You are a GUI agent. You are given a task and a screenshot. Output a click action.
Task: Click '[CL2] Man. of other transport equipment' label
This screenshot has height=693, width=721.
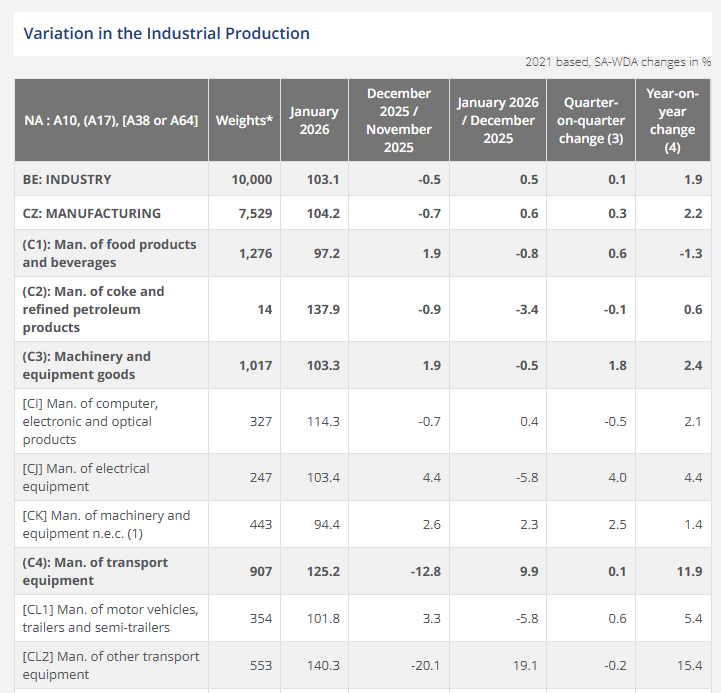pos(110,665)
